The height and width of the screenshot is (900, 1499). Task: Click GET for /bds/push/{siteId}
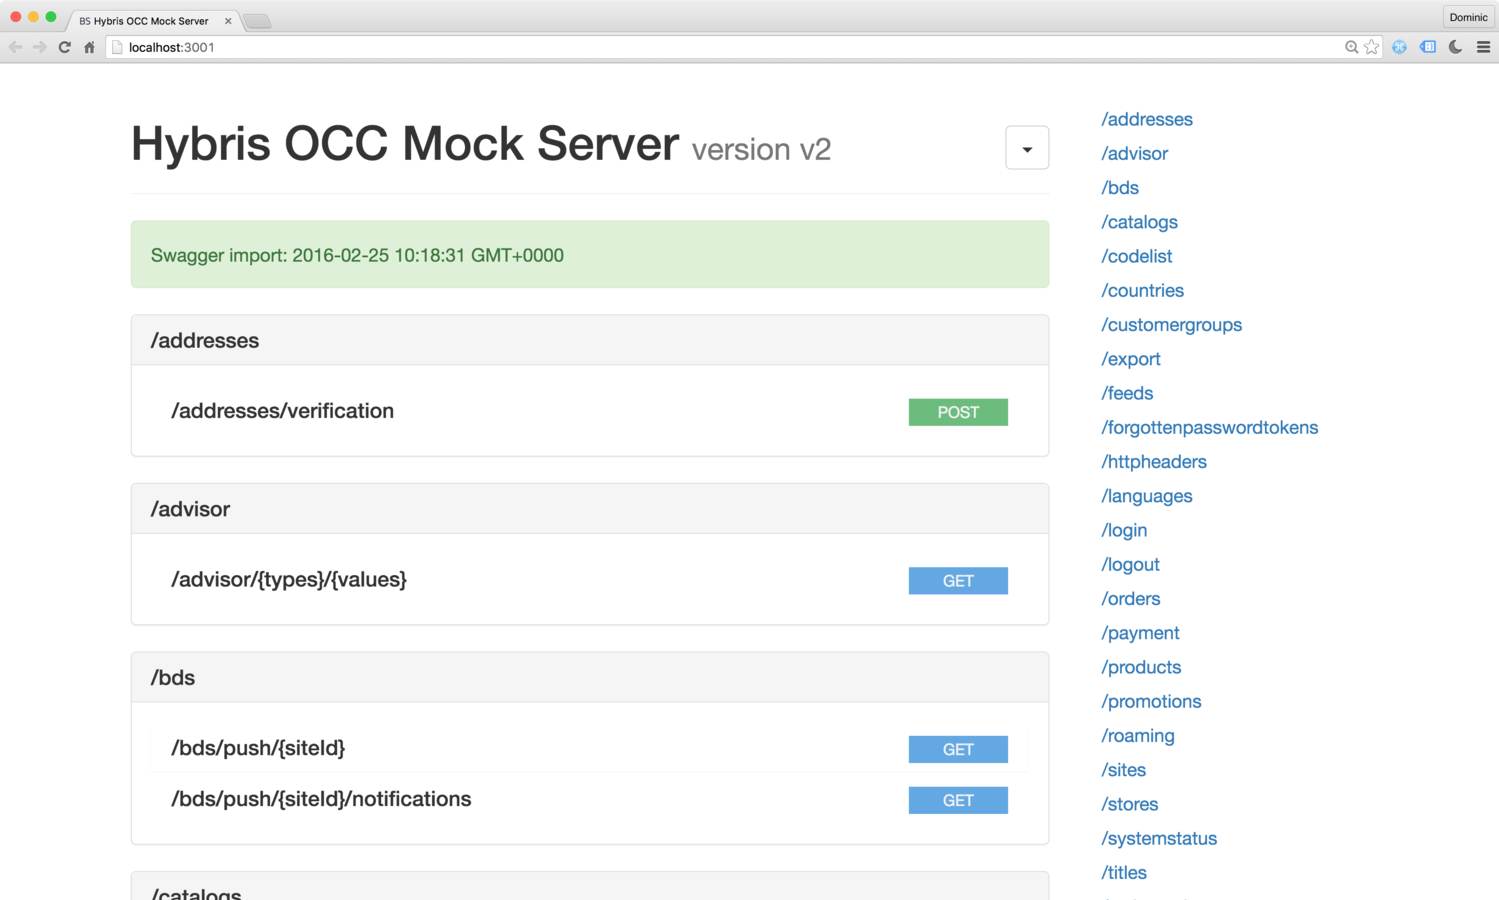pos(958,749)
